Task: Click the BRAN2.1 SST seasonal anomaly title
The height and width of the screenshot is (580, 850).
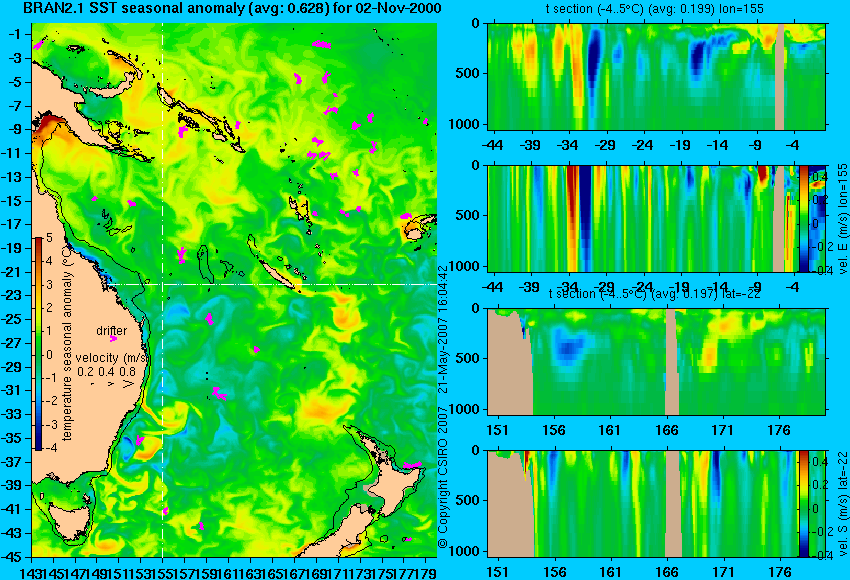Action: 233,8
